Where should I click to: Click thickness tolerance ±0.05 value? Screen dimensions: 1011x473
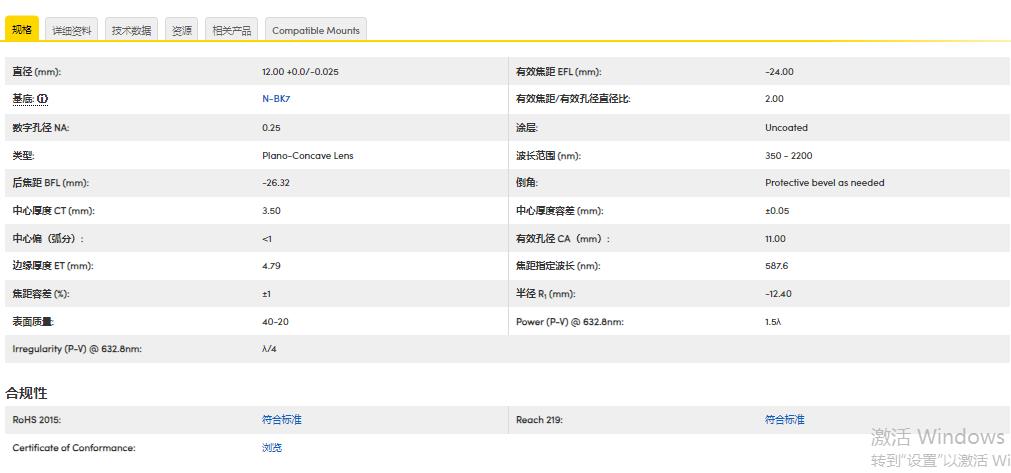click(777, 211)
